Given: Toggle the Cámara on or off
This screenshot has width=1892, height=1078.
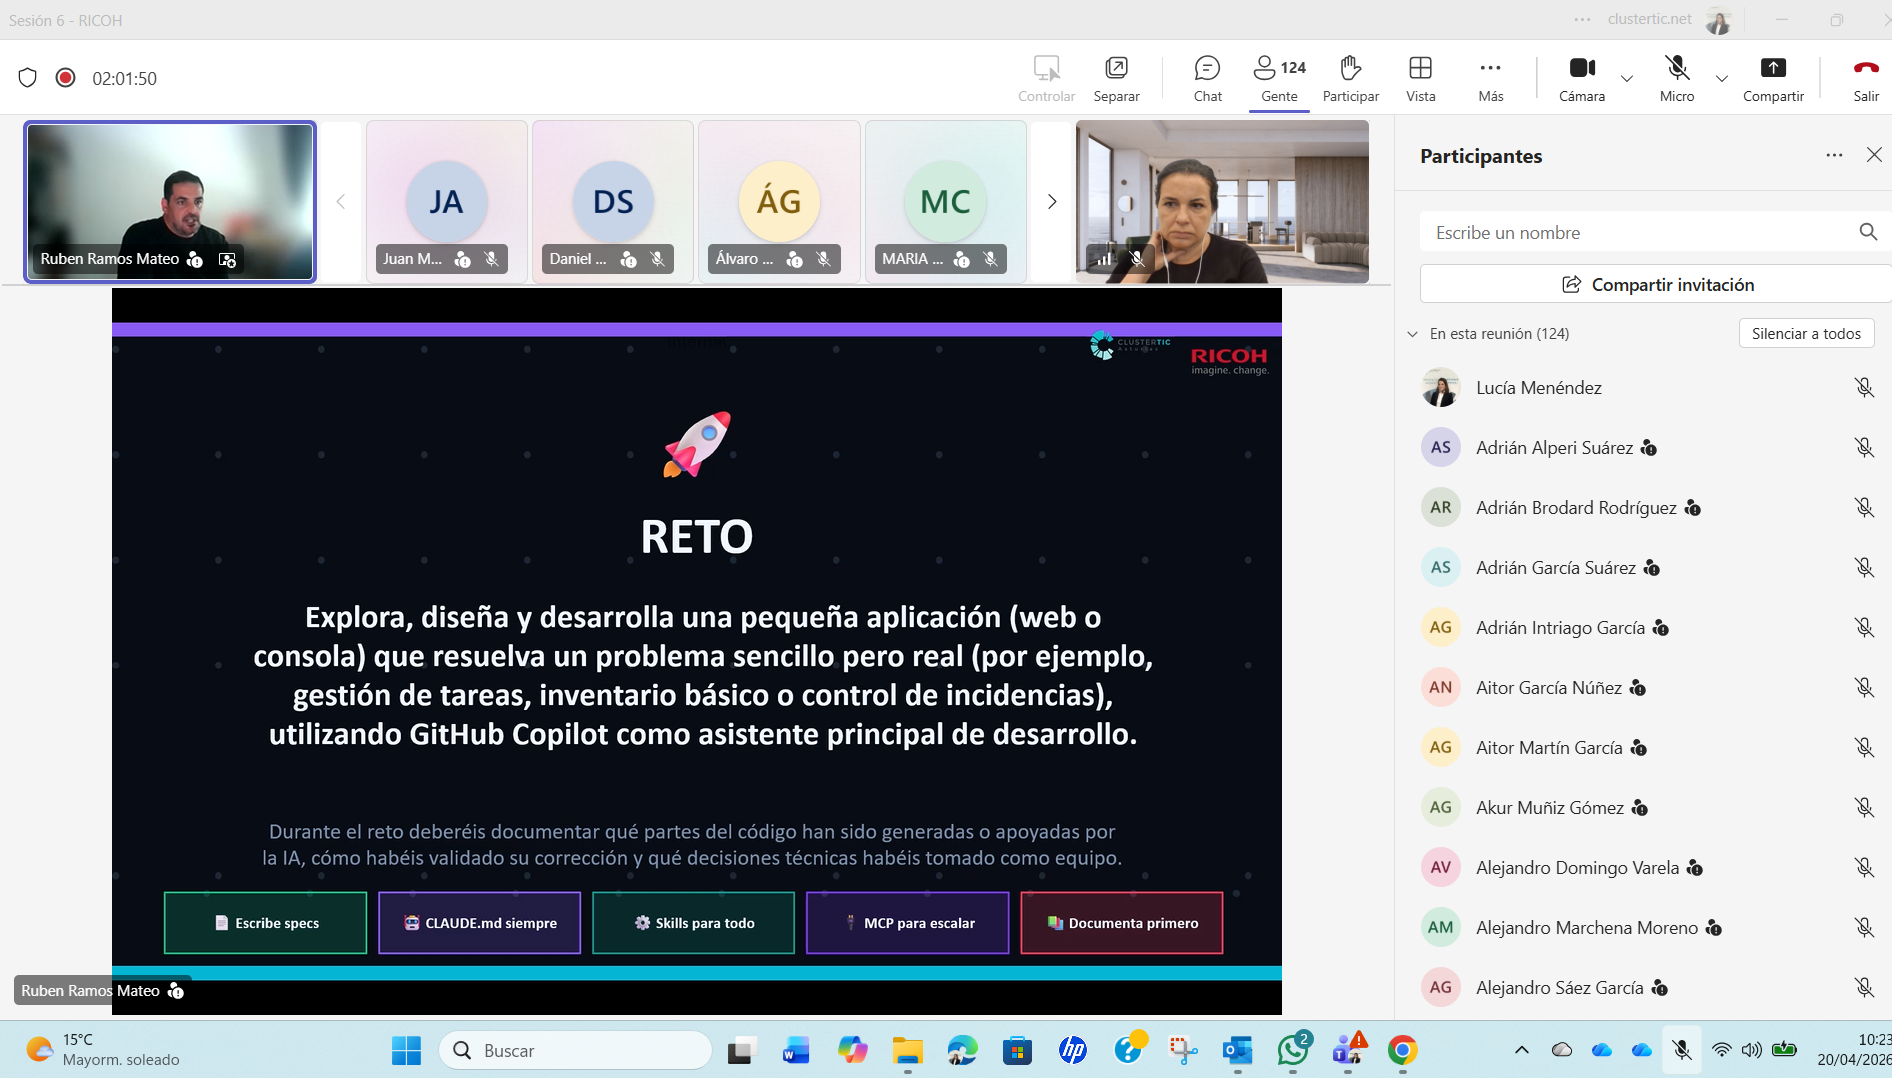Looking at the screenshot, I should [1582, 78].
